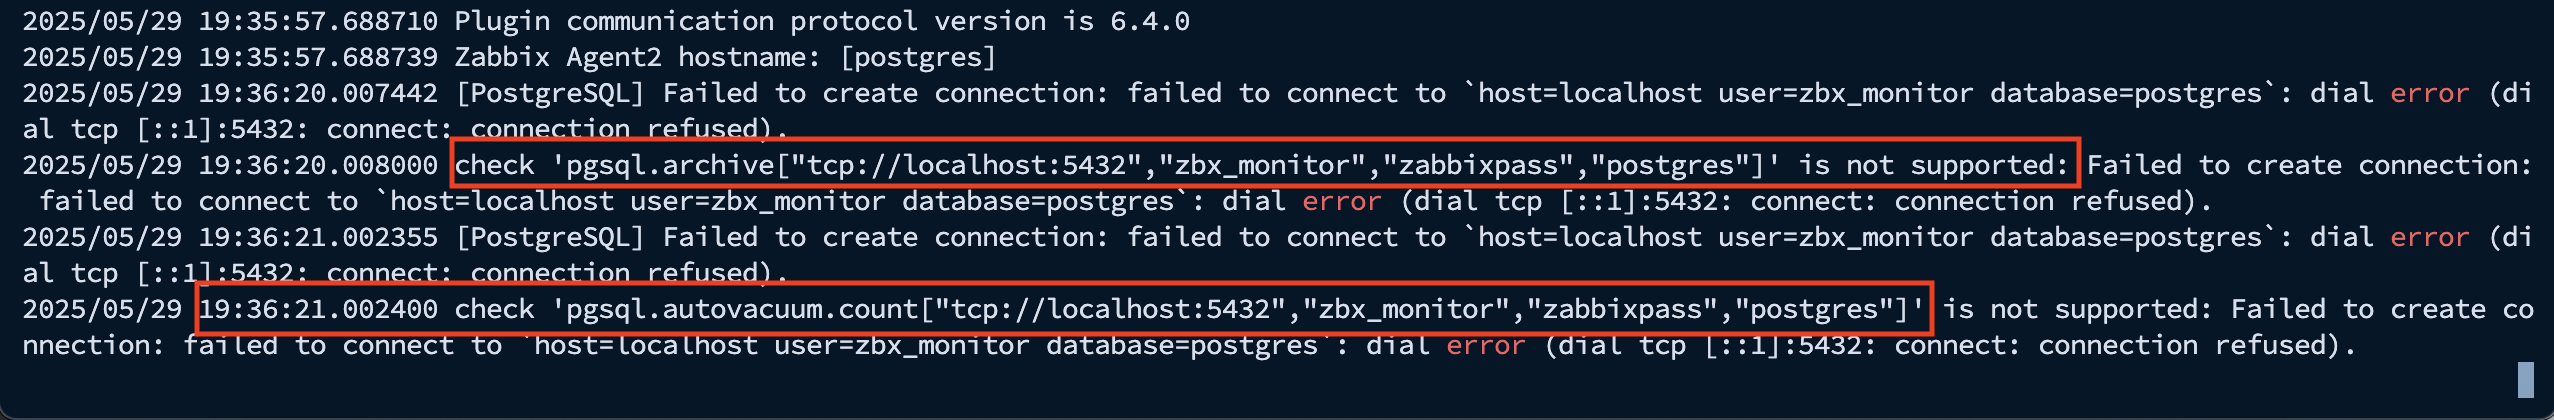
Task: Click the red 'error' word on the last line
Action: tap(1486, 345)
